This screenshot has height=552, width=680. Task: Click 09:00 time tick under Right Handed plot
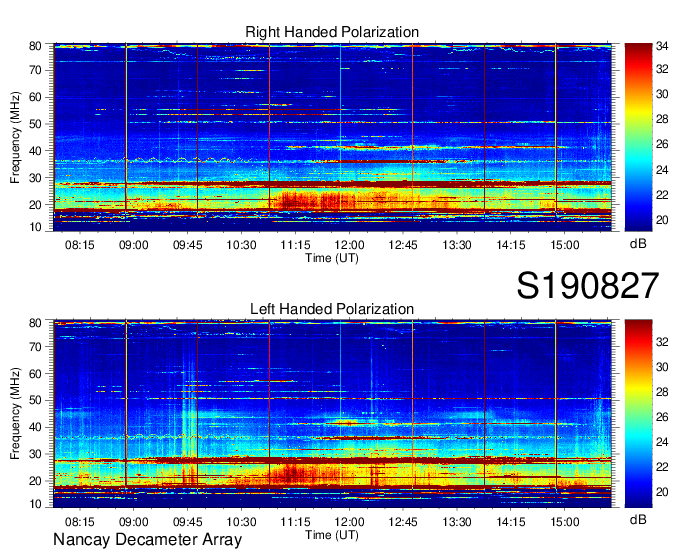pos(134,245)
